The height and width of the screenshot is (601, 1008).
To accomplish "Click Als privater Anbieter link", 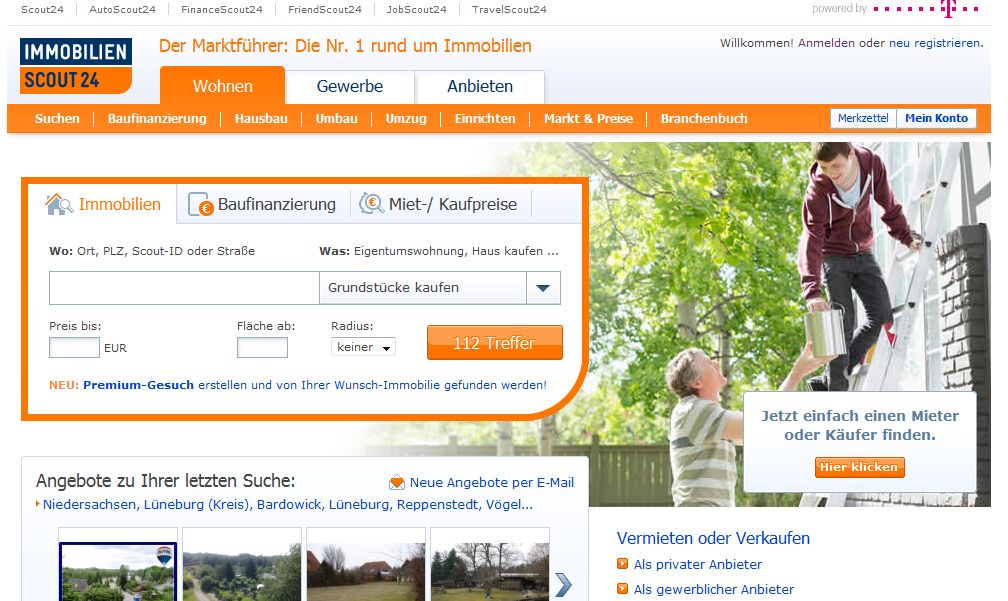I will coord(698,564).
